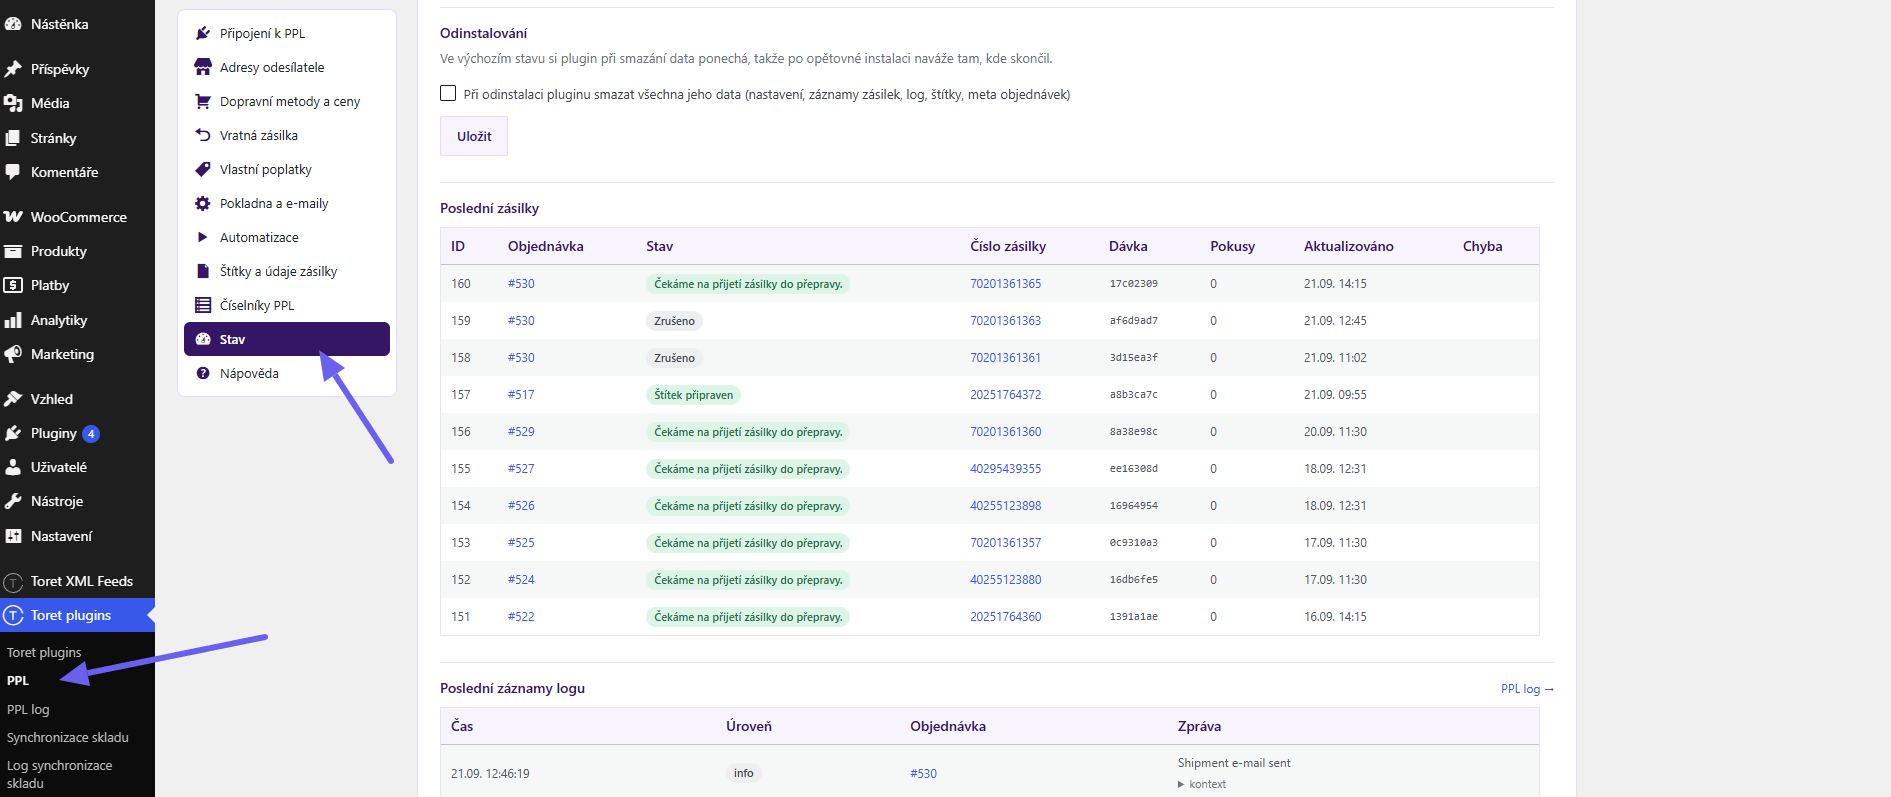Click the Vlastní poplatky tag icon

203,169
